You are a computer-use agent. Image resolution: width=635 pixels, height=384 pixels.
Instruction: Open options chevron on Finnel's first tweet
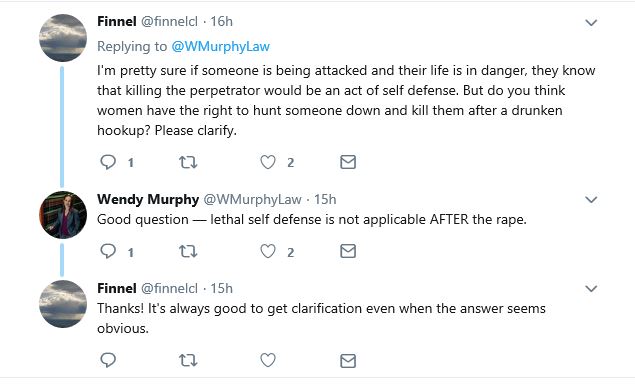tap(591, 23)
